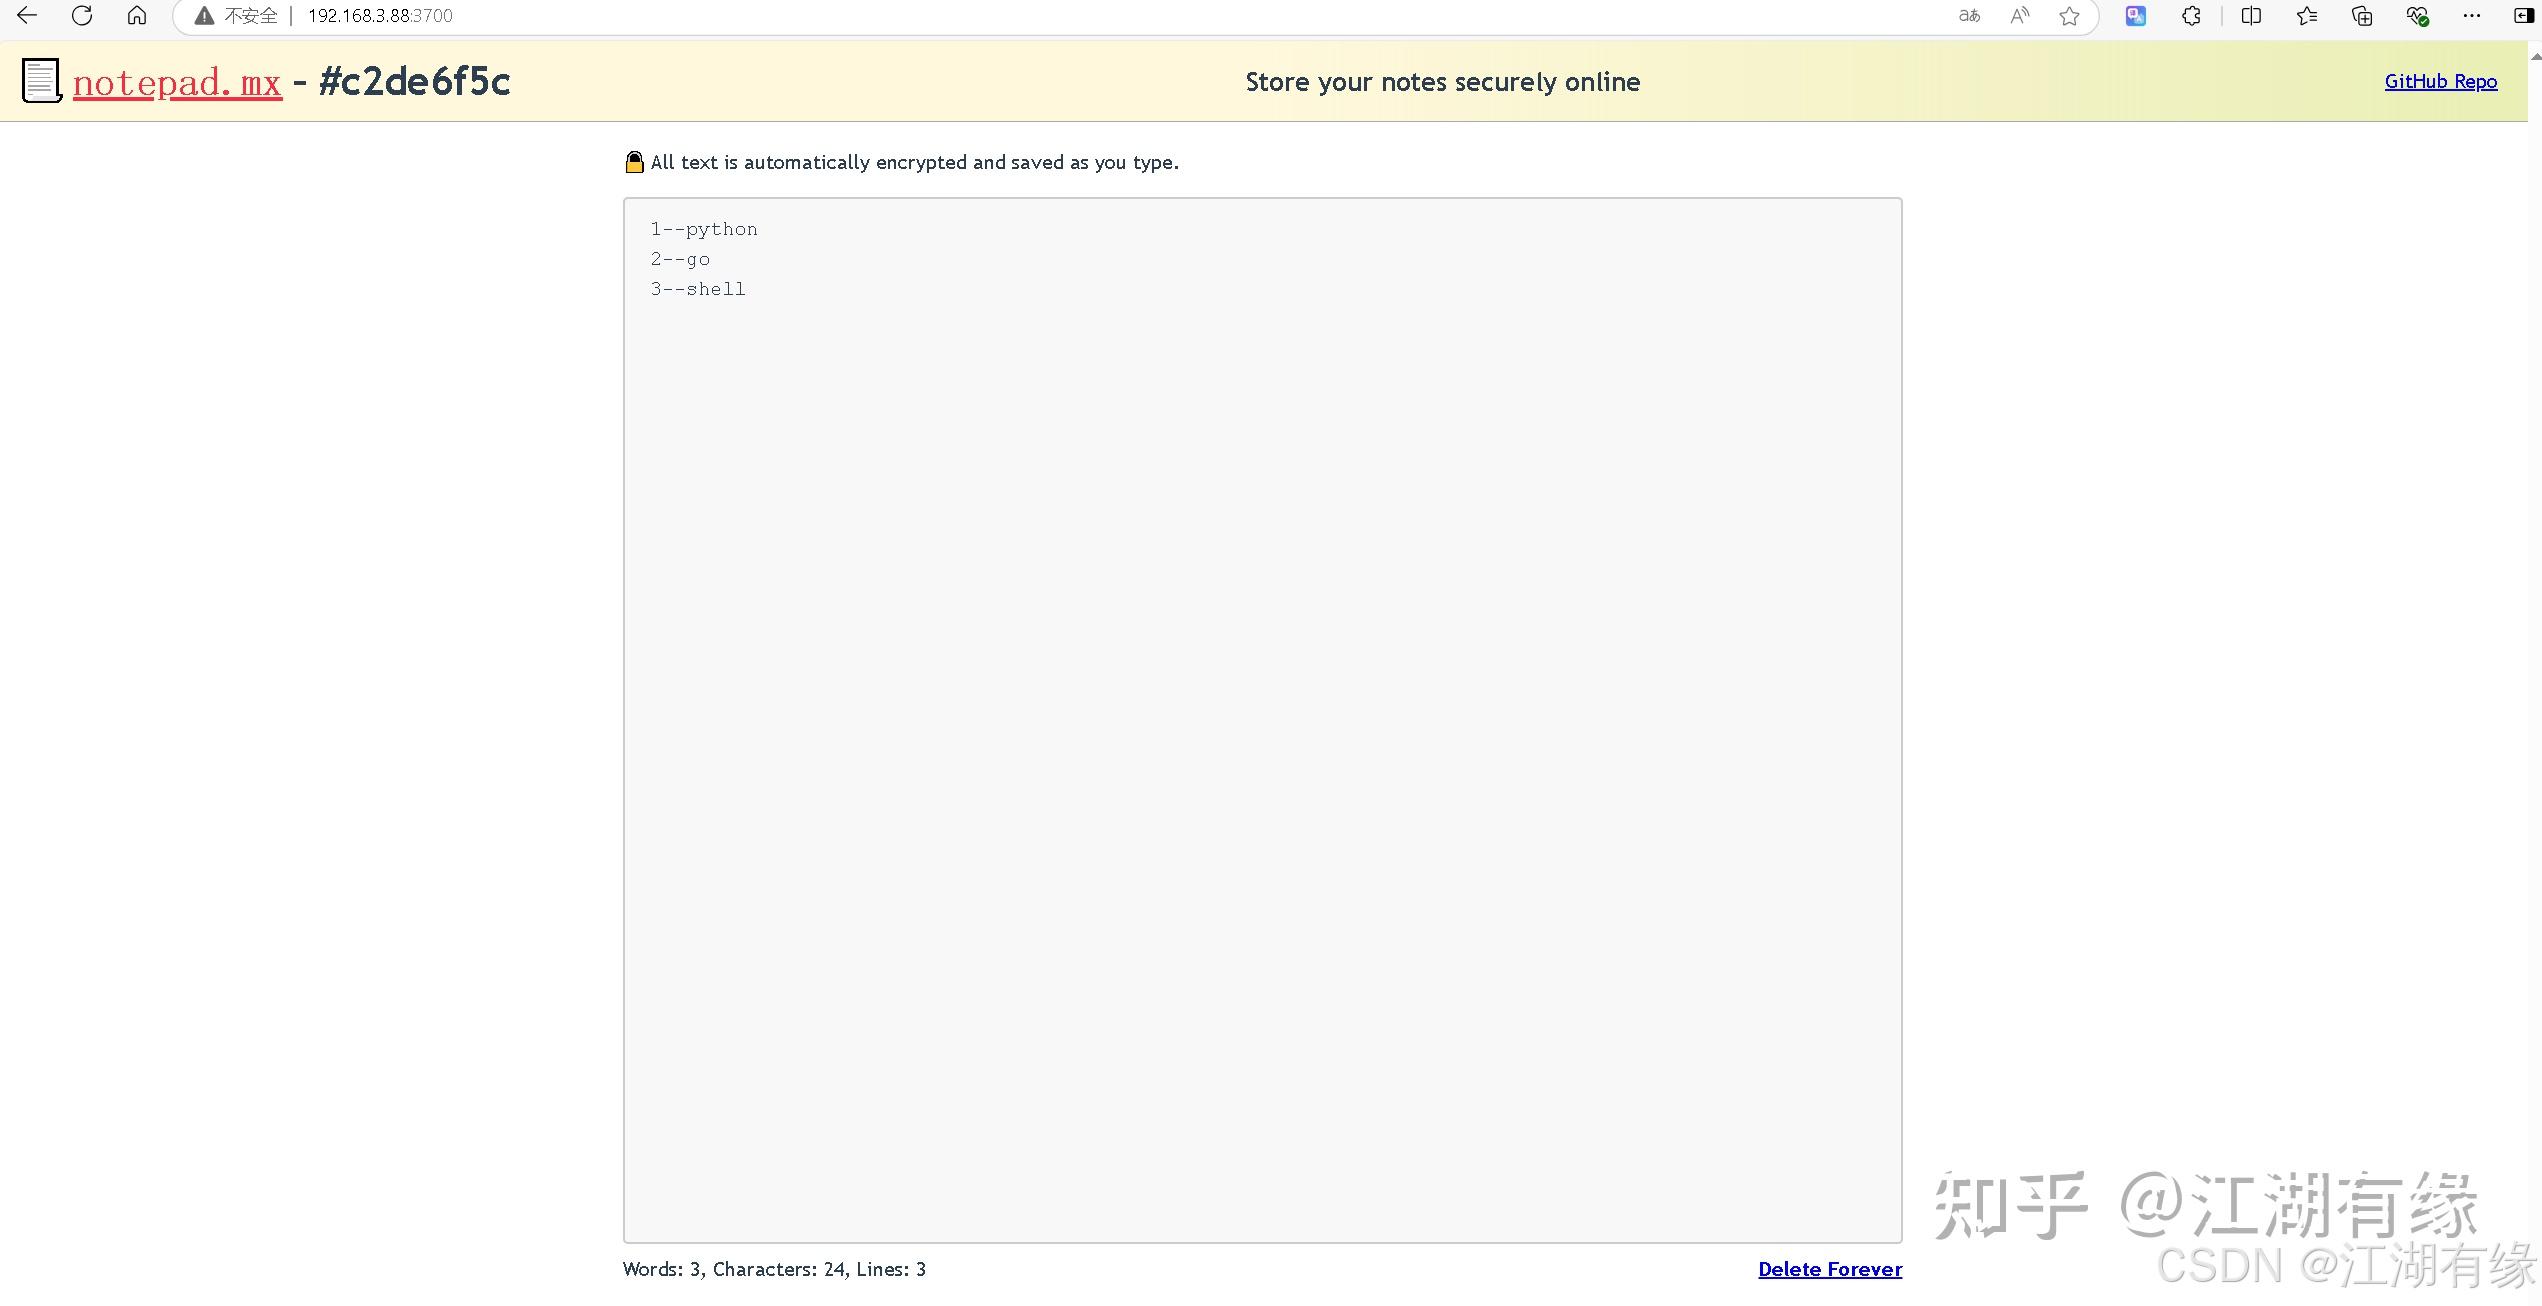The height and width of the screenshot is (1306, 2542).
Task: Open the browser home page
Action: tap(136, 15)
